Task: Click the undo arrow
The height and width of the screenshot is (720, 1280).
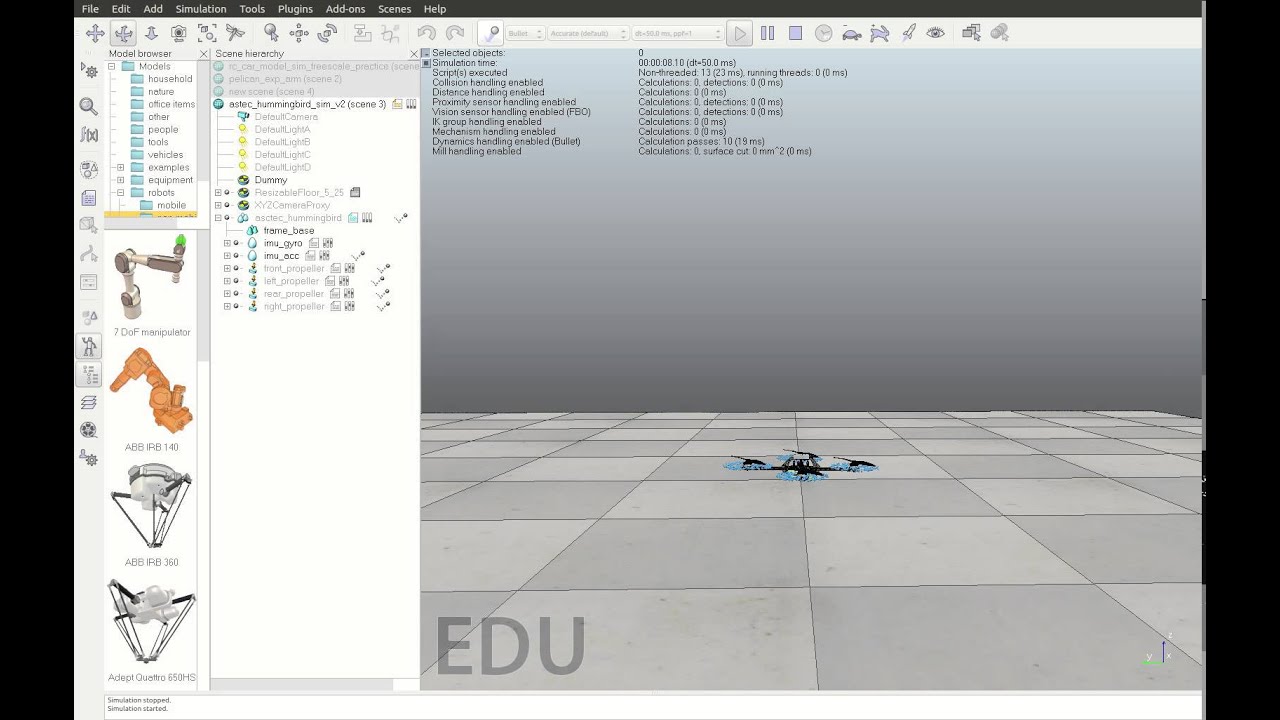Action: pos(427,33)
